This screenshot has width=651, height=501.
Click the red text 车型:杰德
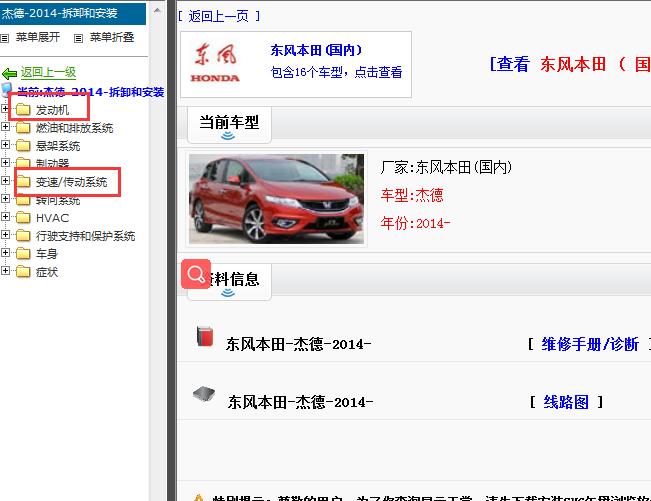[x=412, y=195]
